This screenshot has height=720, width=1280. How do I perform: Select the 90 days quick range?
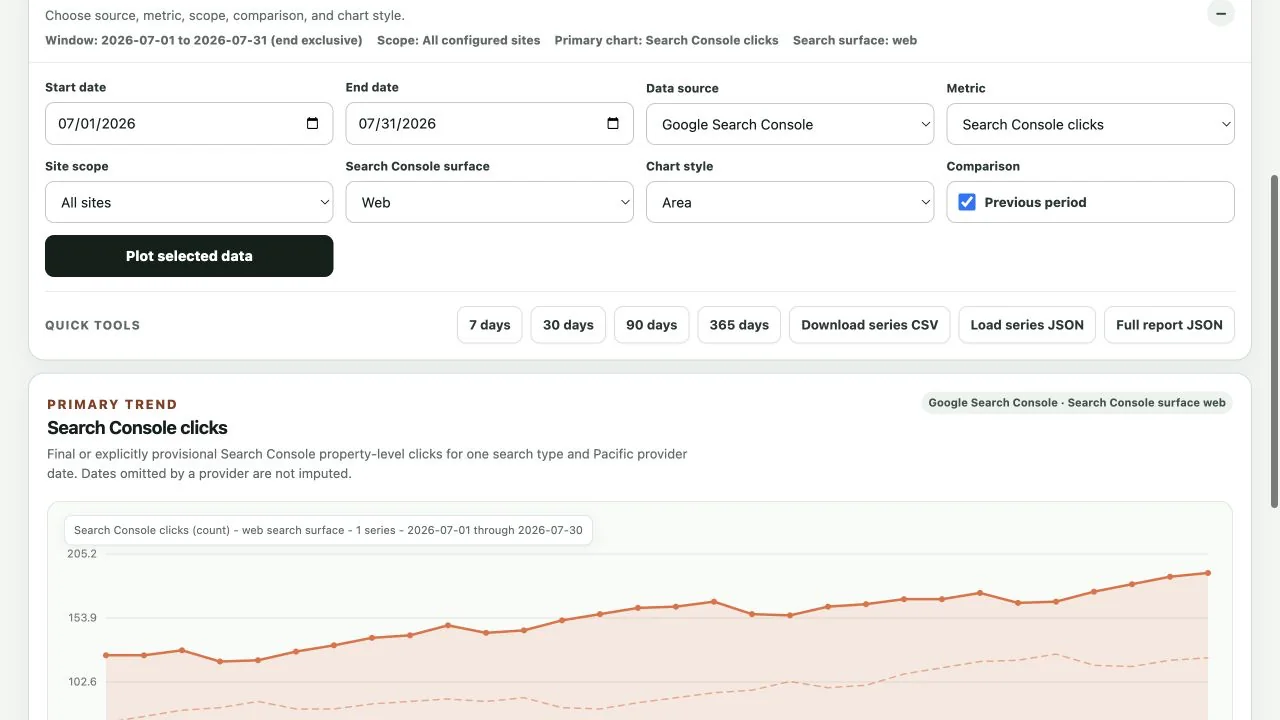[652, 325]
